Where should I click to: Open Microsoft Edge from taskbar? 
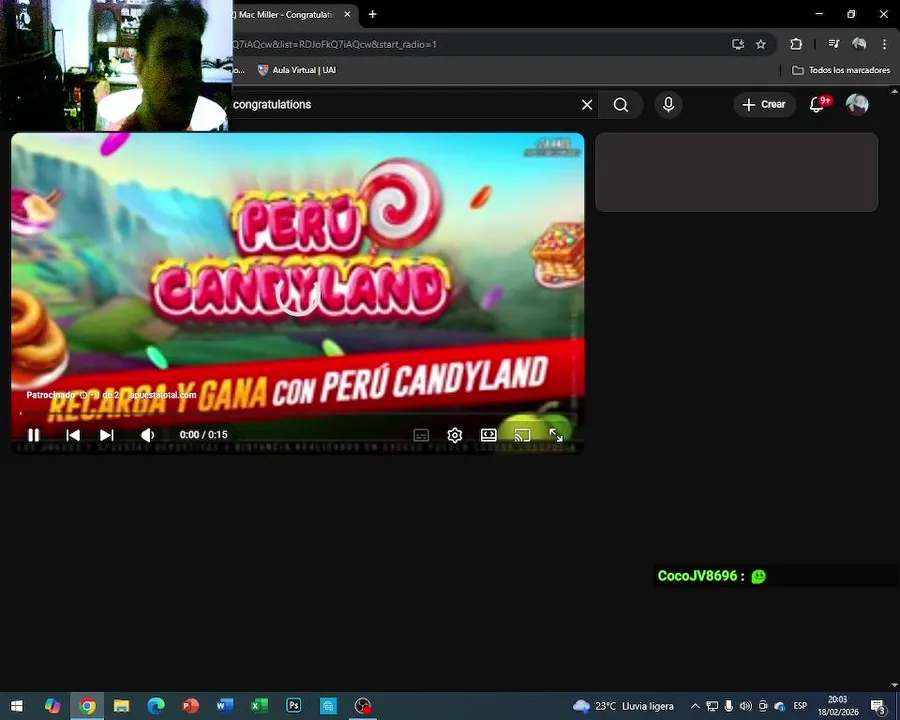[156, 706]
